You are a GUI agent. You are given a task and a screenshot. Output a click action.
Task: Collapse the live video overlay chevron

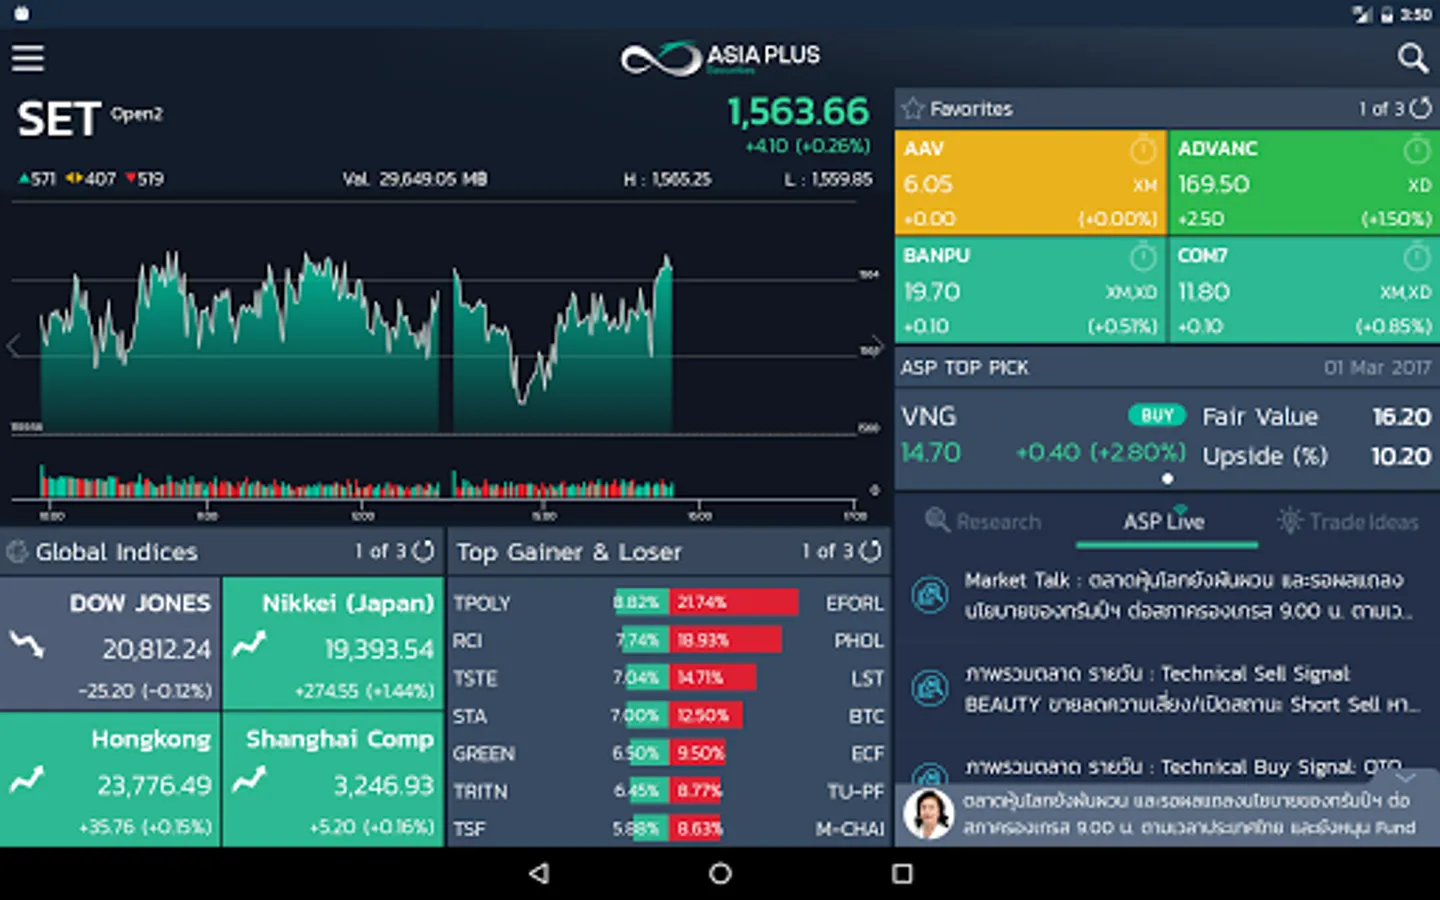coord(1406,777)
